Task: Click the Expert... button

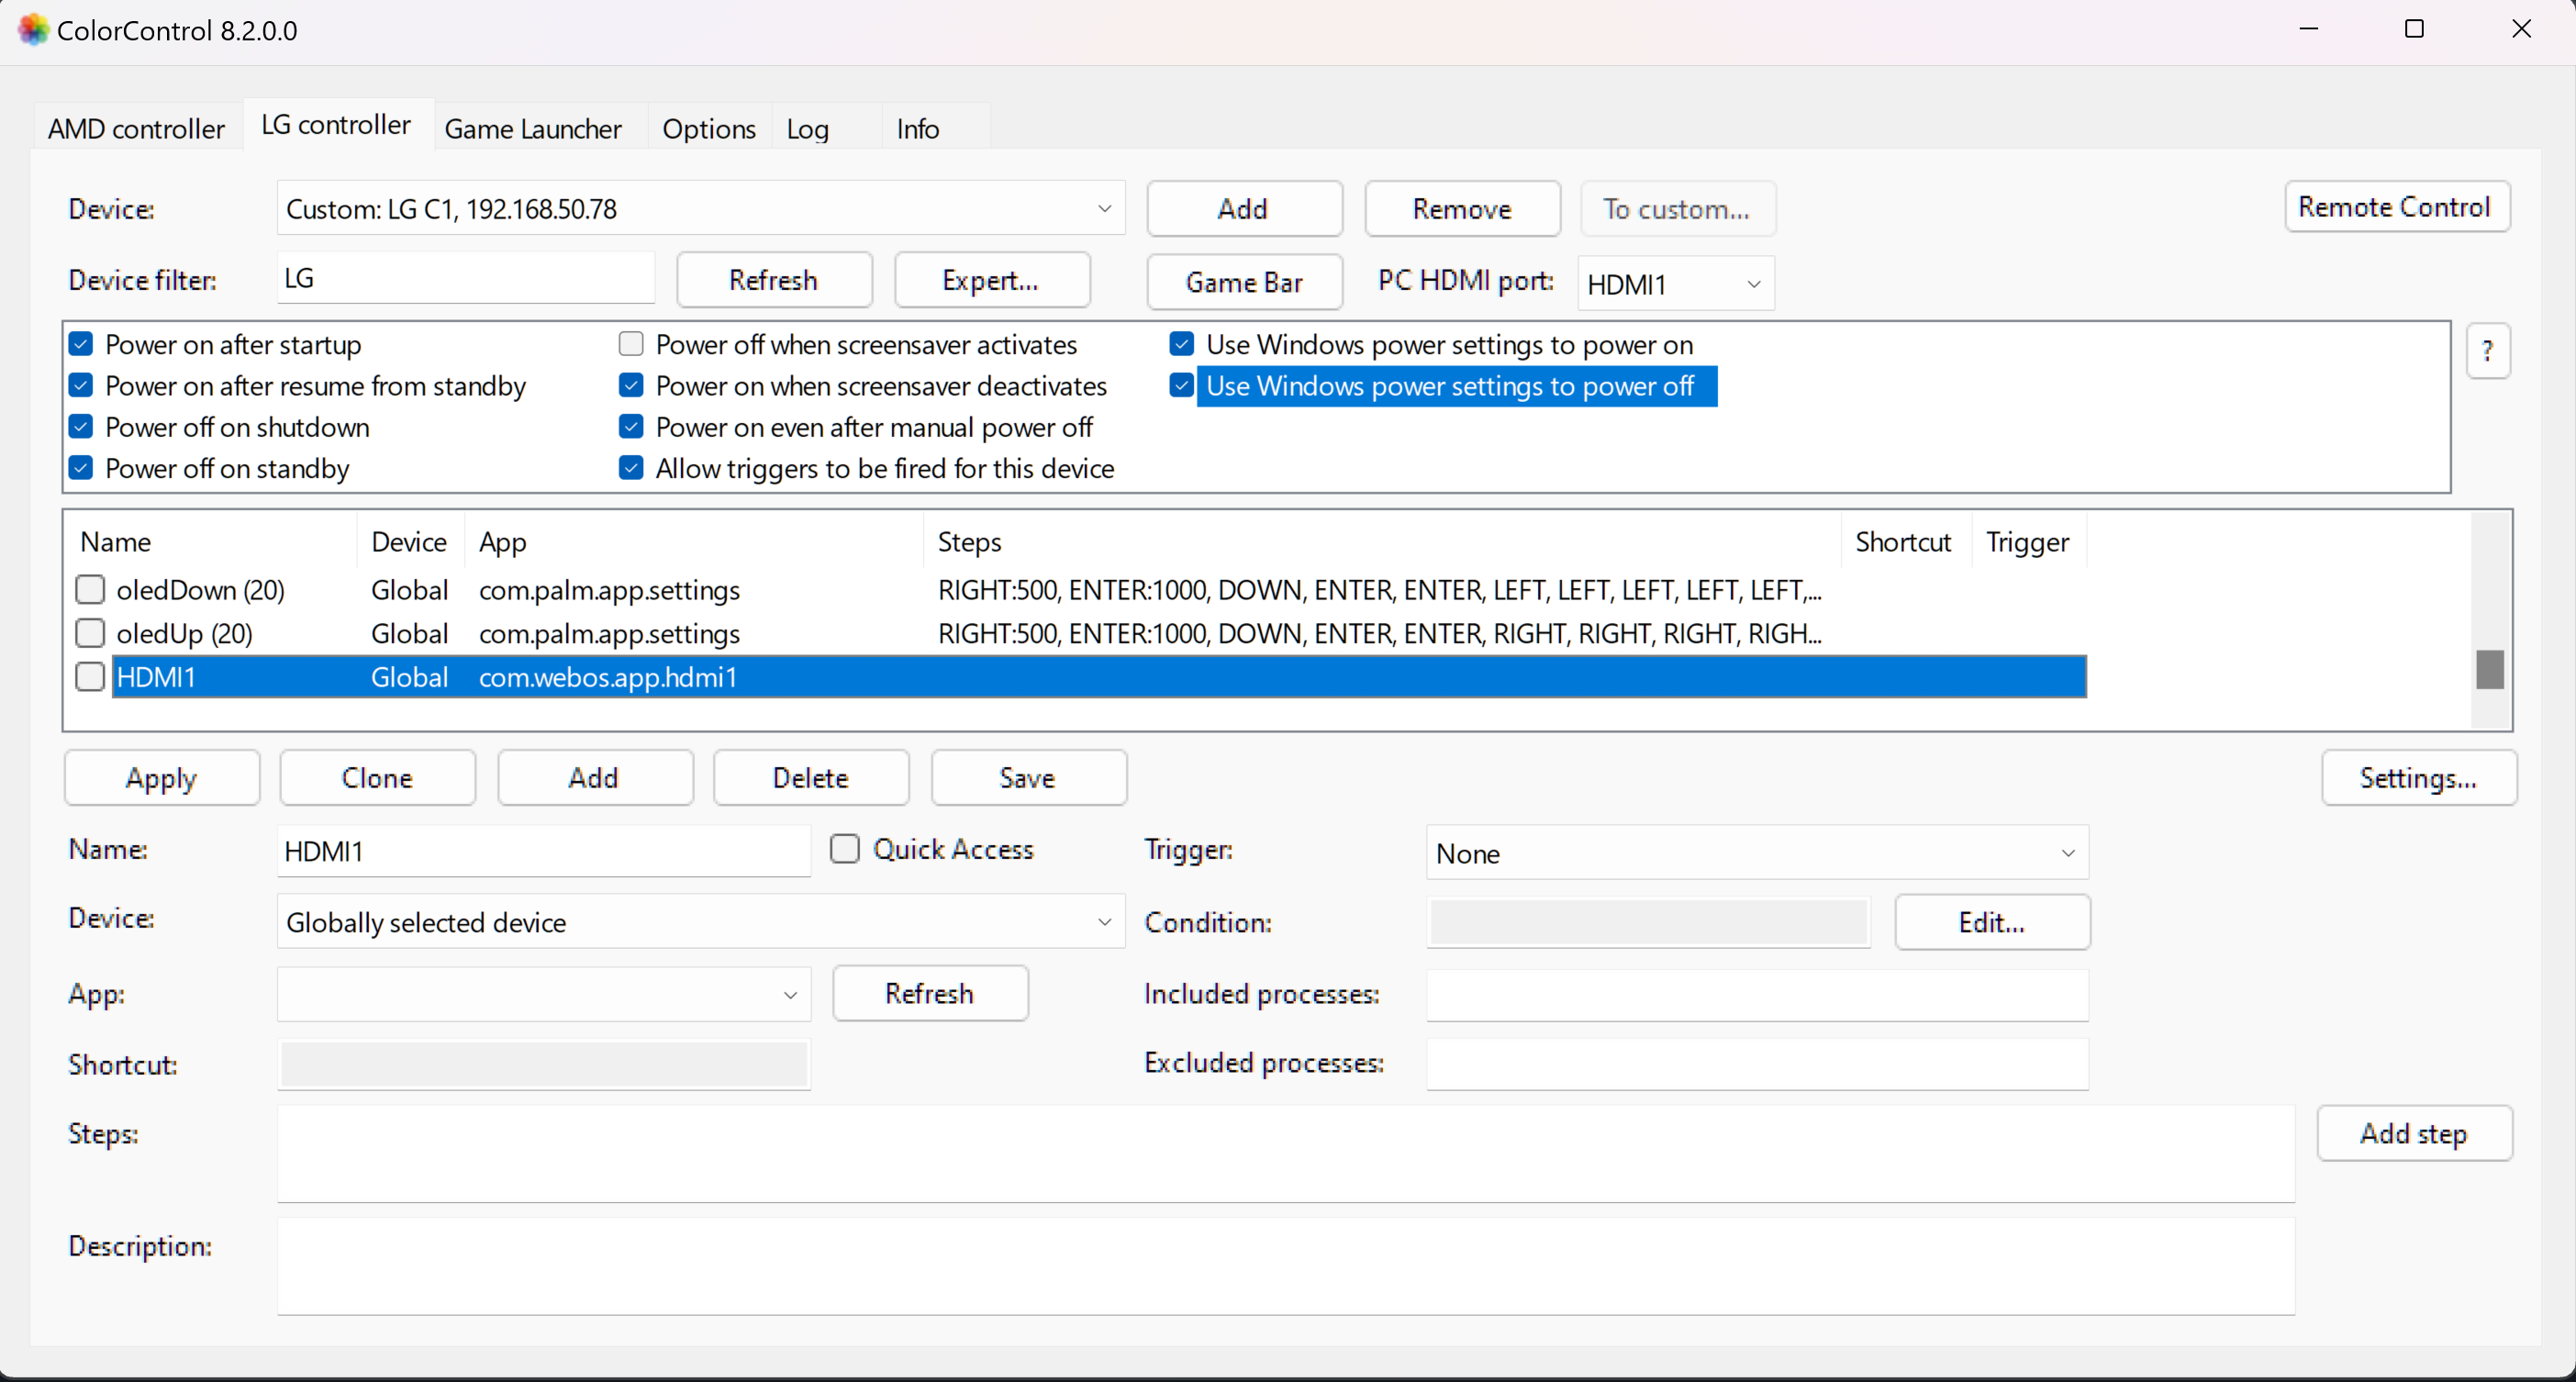Action: click(x=991, y=280)
